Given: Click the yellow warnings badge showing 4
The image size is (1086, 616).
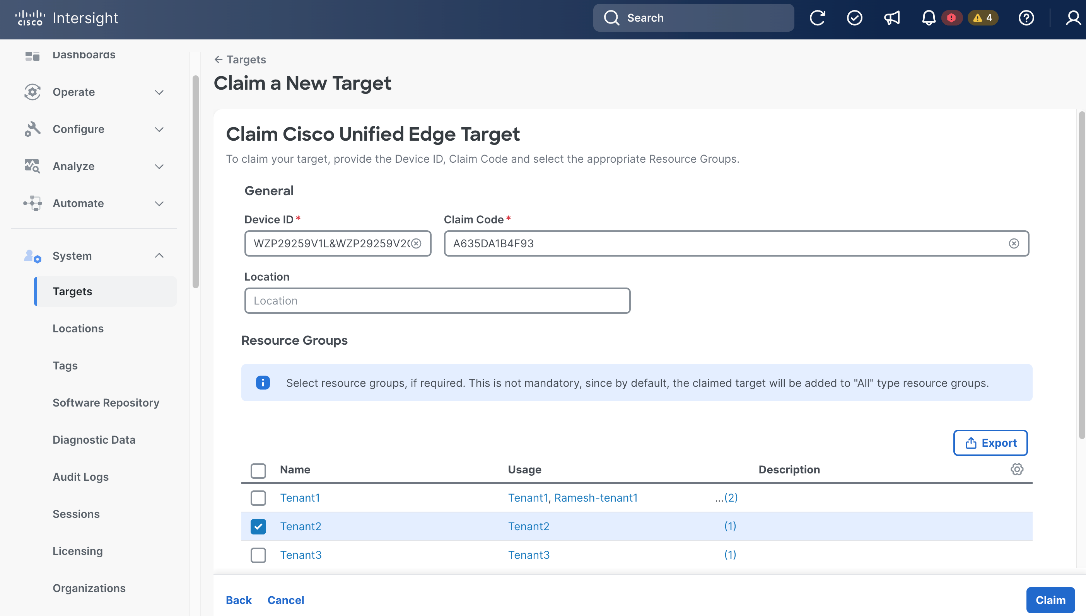Looking at the screenshot, I should (983, 18).
